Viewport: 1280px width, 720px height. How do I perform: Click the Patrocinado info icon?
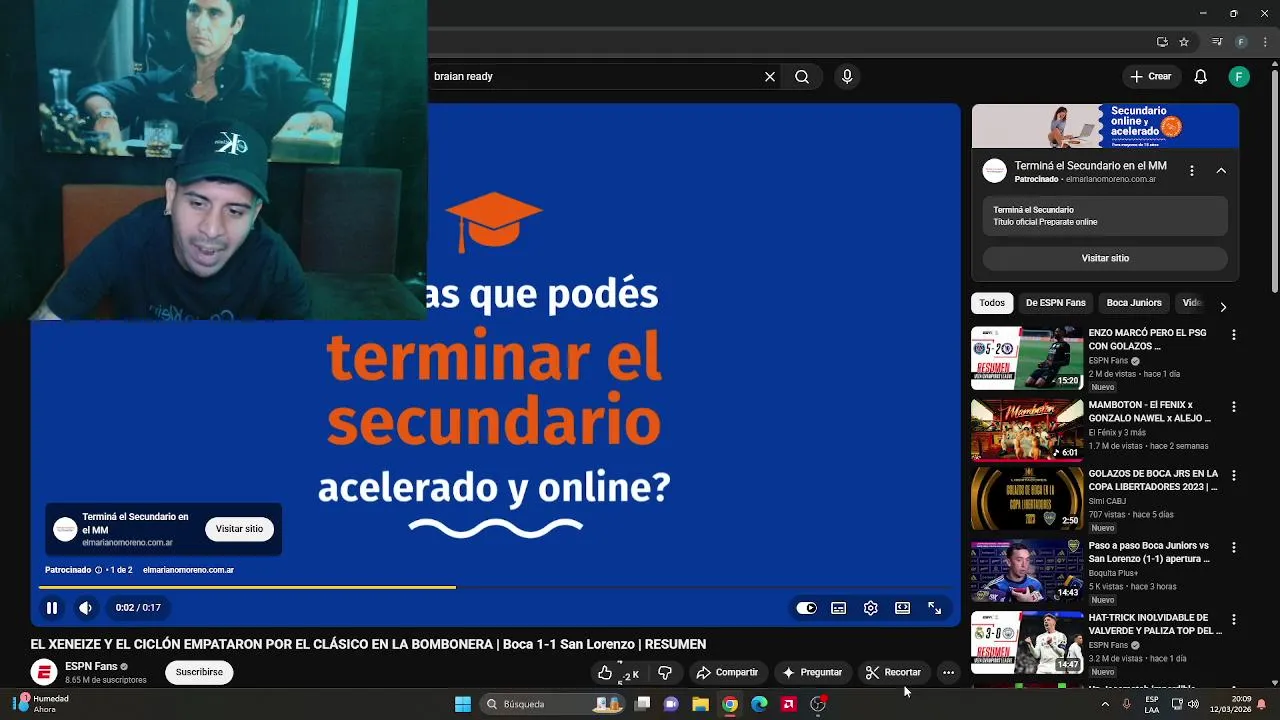coord(98,570)
